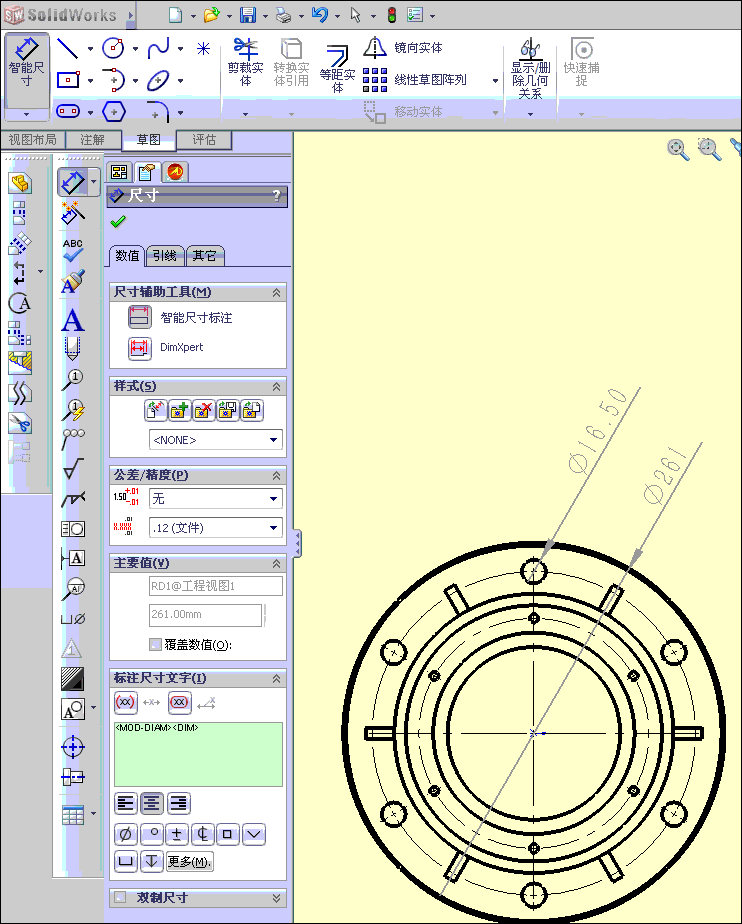Insert the centerline symbol
This screenshot has width=742, height=924.
coord(203,834)
